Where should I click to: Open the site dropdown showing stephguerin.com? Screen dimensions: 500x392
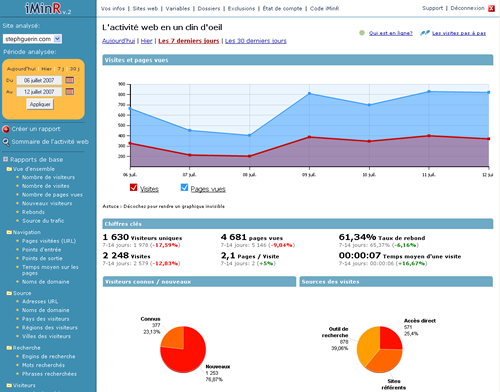pyautogui.click(x=32, y=39)
